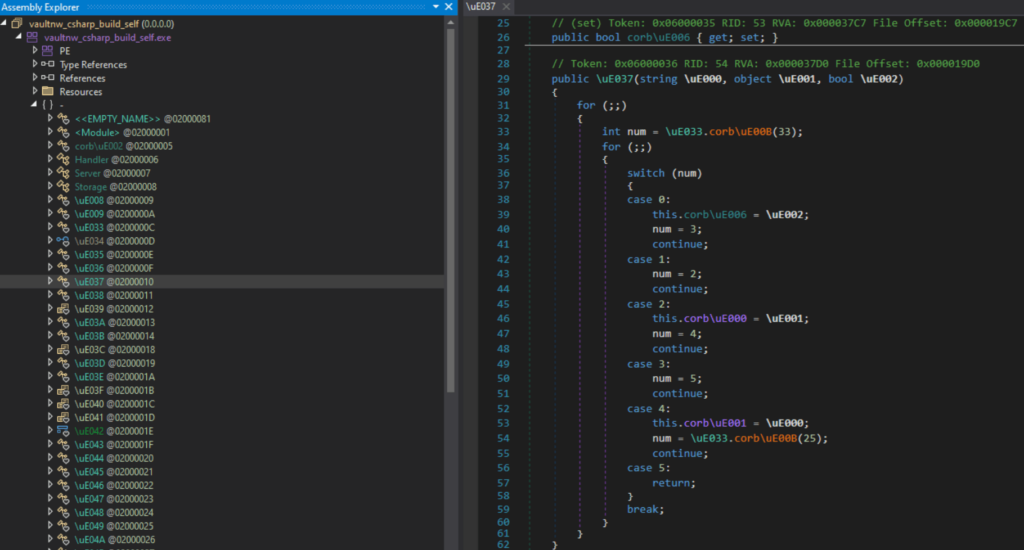This screenshot has width=1024, height=550.
Task: Click the vaultnw_csharp_build_self assembly icon
Action: (17, 23)
